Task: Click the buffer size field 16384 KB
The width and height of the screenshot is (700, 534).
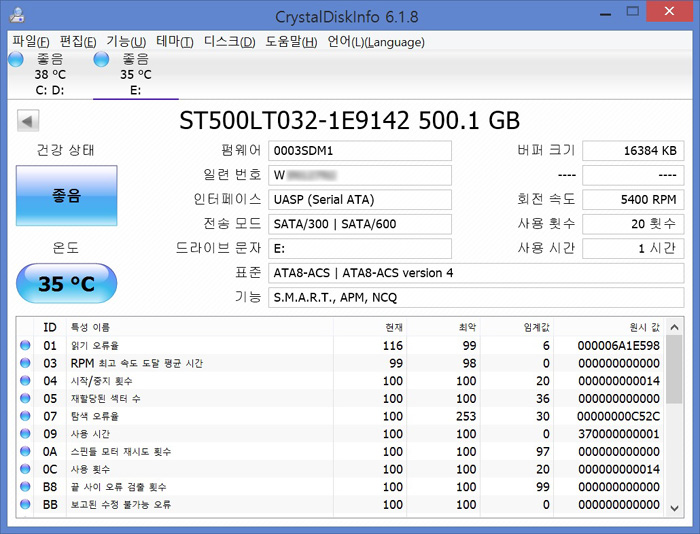Action: (633, 151)
